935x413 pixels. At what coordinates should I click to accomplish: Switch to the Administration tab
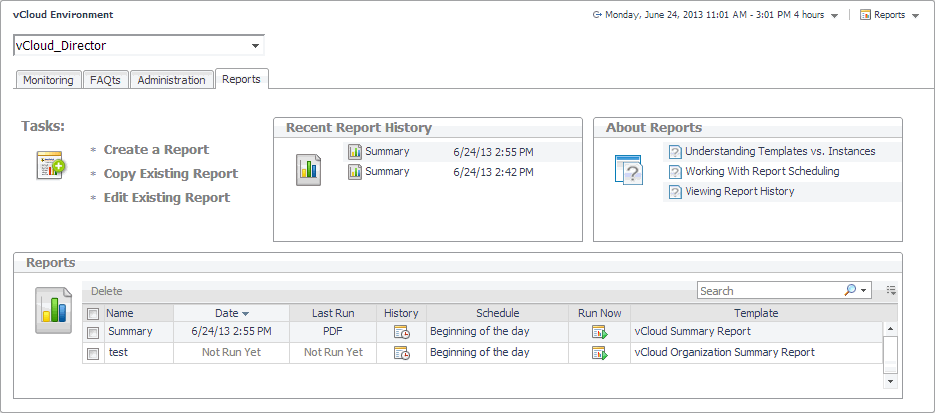click(x=171, y=80)
